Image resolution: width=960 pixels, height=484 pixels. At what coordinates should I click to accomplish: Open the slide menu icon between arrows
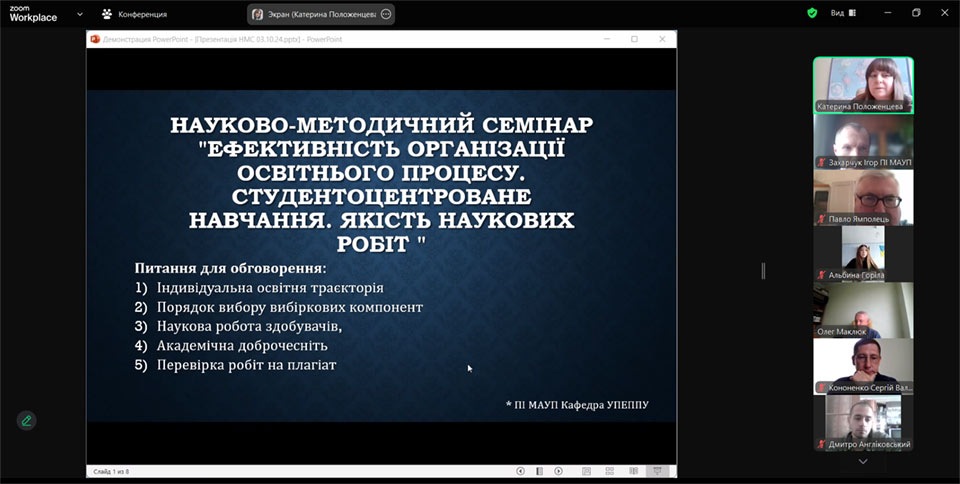(x=539, y=471)
